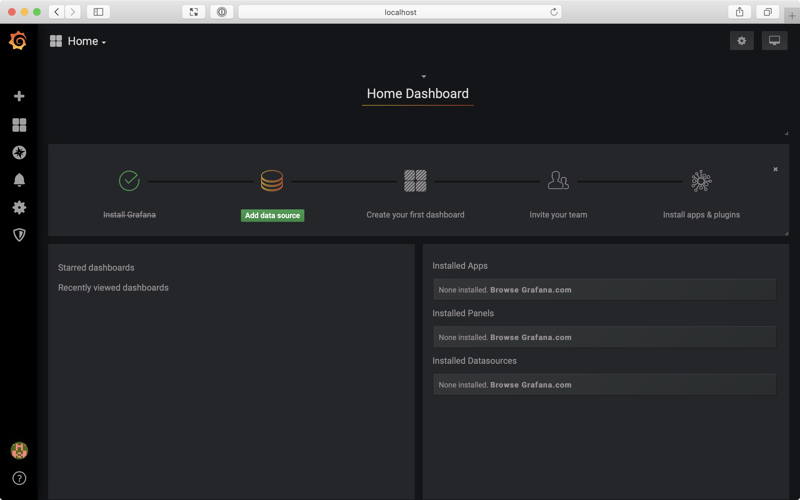Click Starred dashboards heading
800x500 pixels.
coord(96,267)
